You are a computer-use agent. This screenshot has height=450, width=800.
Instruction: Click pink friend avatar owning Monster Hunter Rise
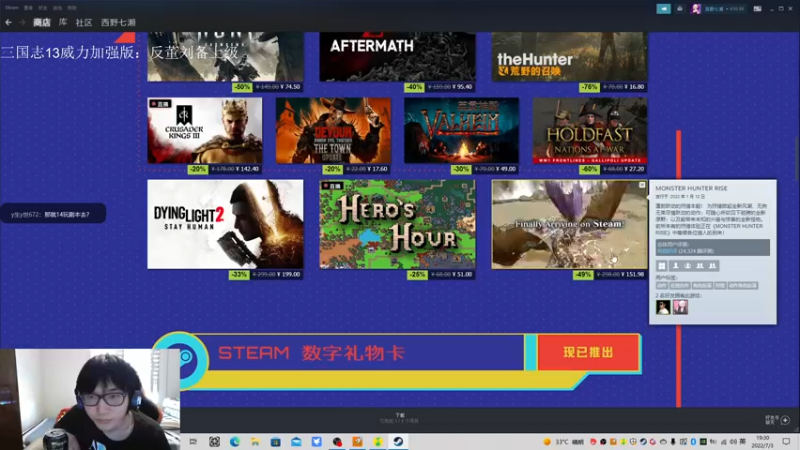[680, 307]
